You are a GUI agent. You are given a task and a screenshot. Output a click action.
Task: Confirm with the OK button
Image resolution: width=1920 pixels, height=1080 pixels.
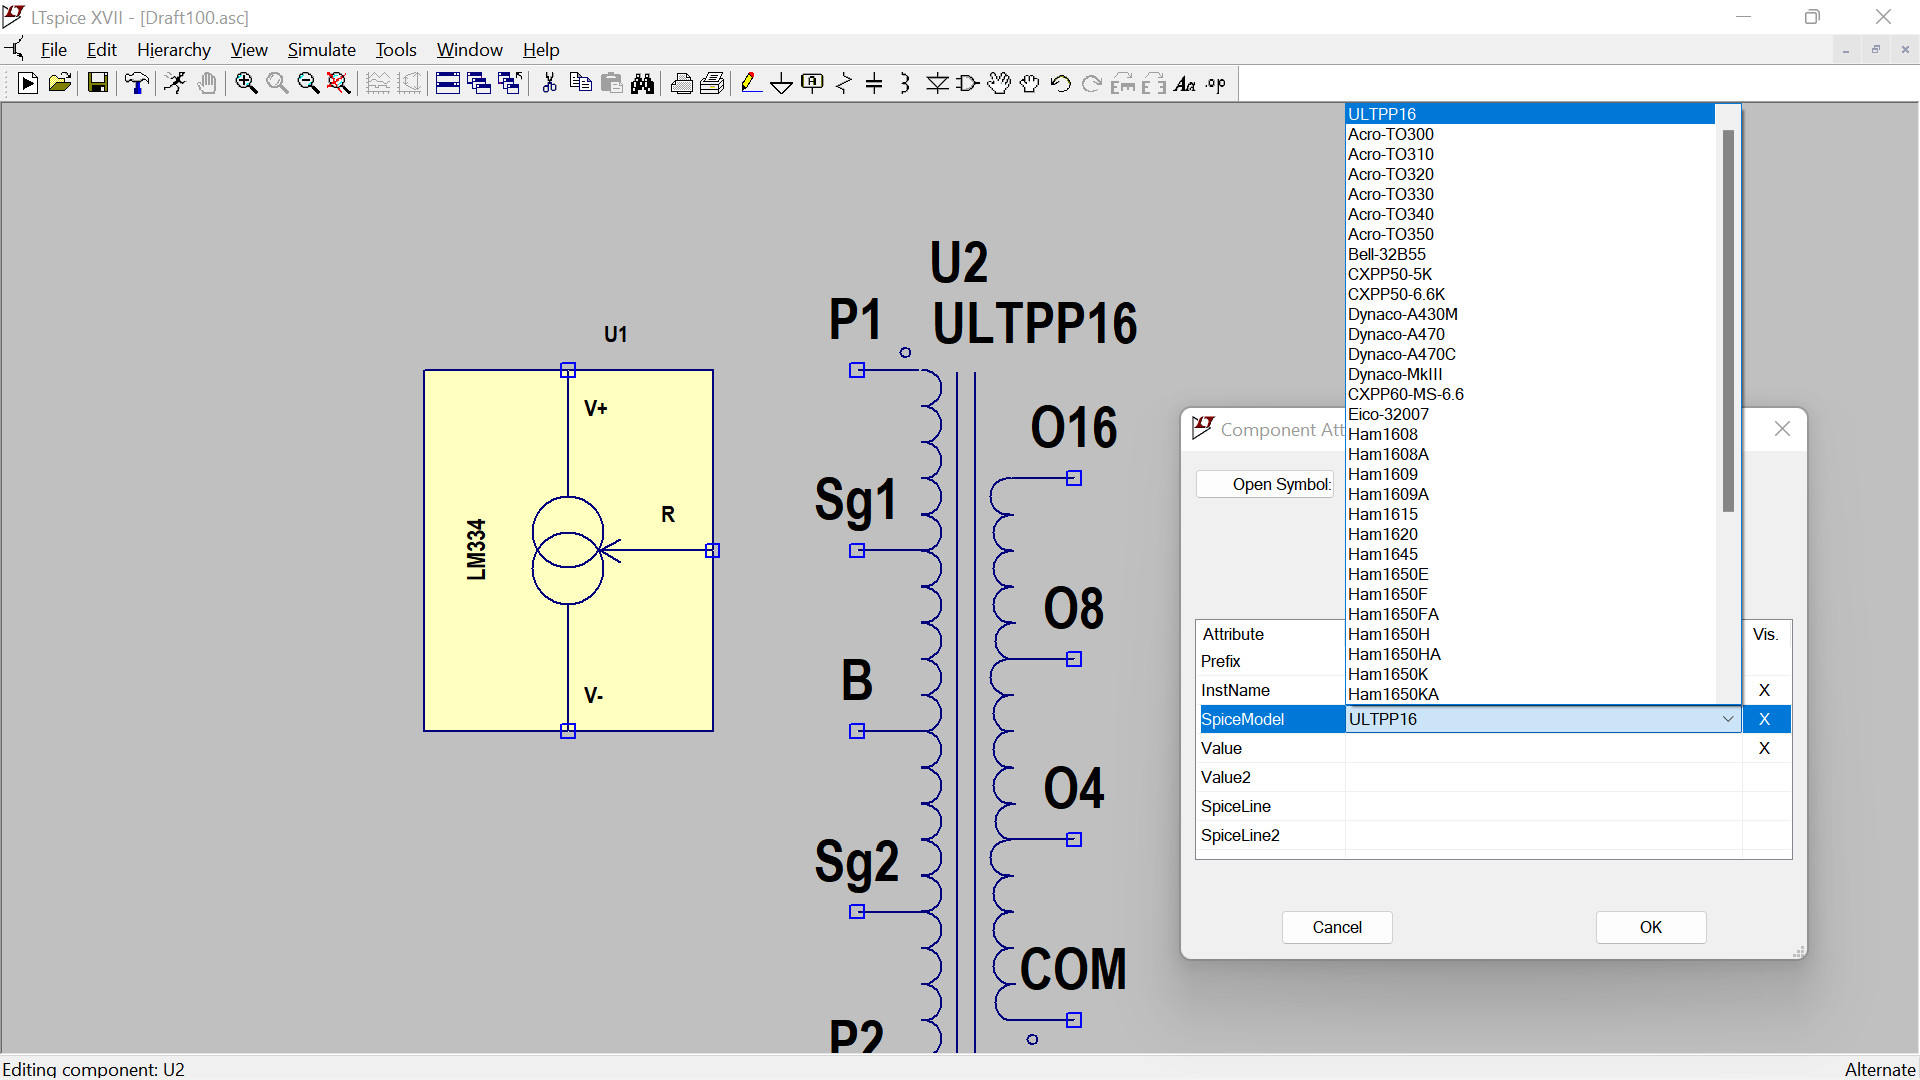(x=1651, y=927)
